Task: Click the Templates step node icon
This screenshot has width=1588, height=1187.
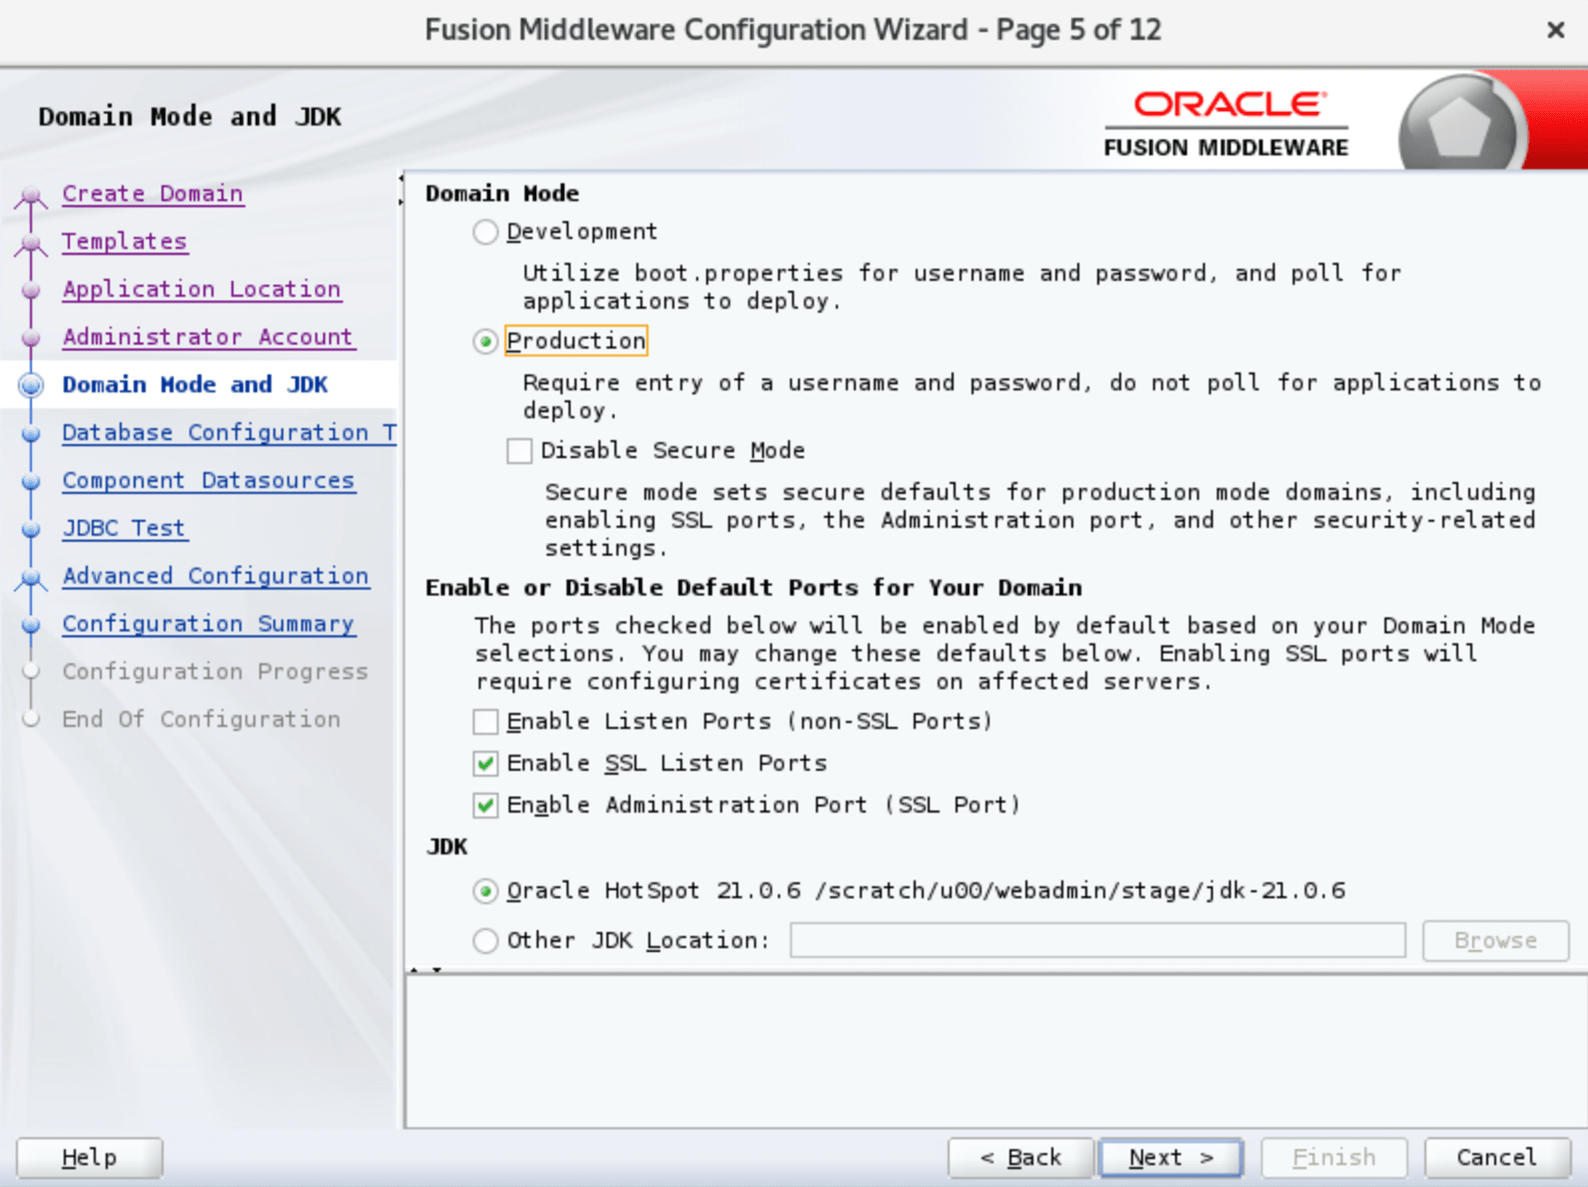Action: click(x=31, y=243)
